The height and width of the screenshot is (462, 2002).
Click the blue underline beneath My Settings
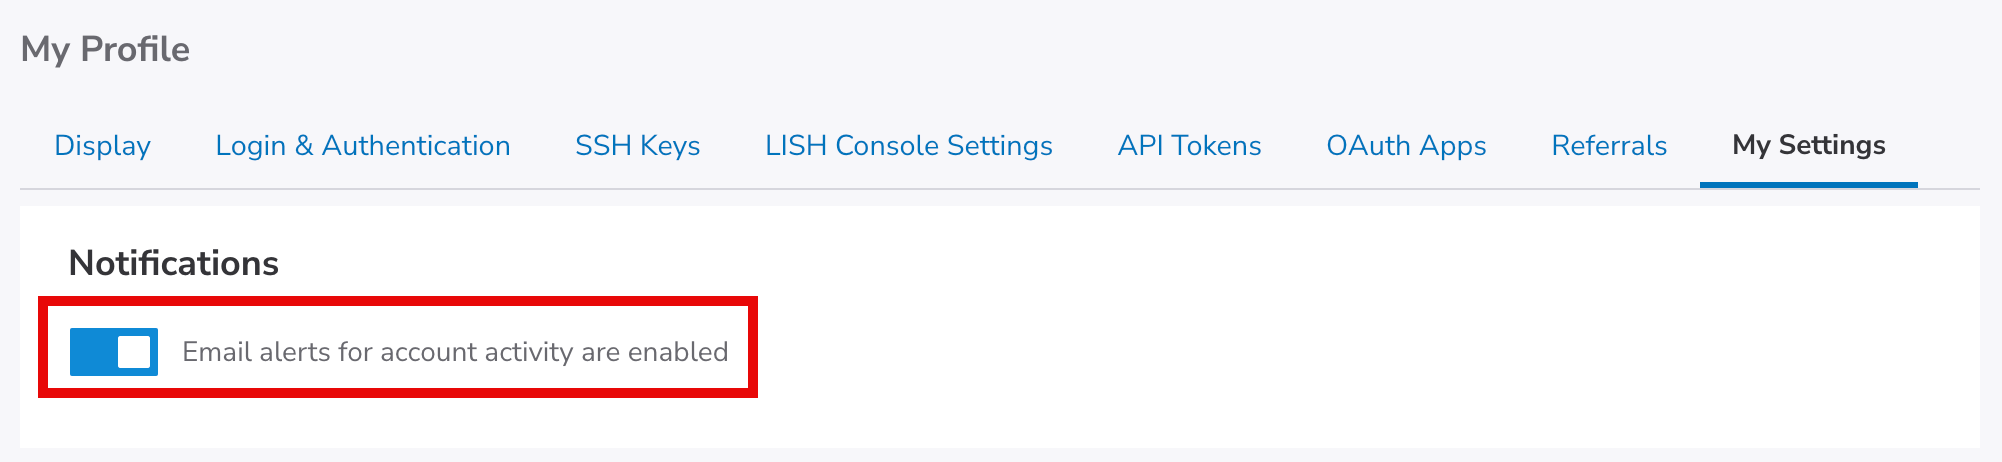pos(1809,185)
